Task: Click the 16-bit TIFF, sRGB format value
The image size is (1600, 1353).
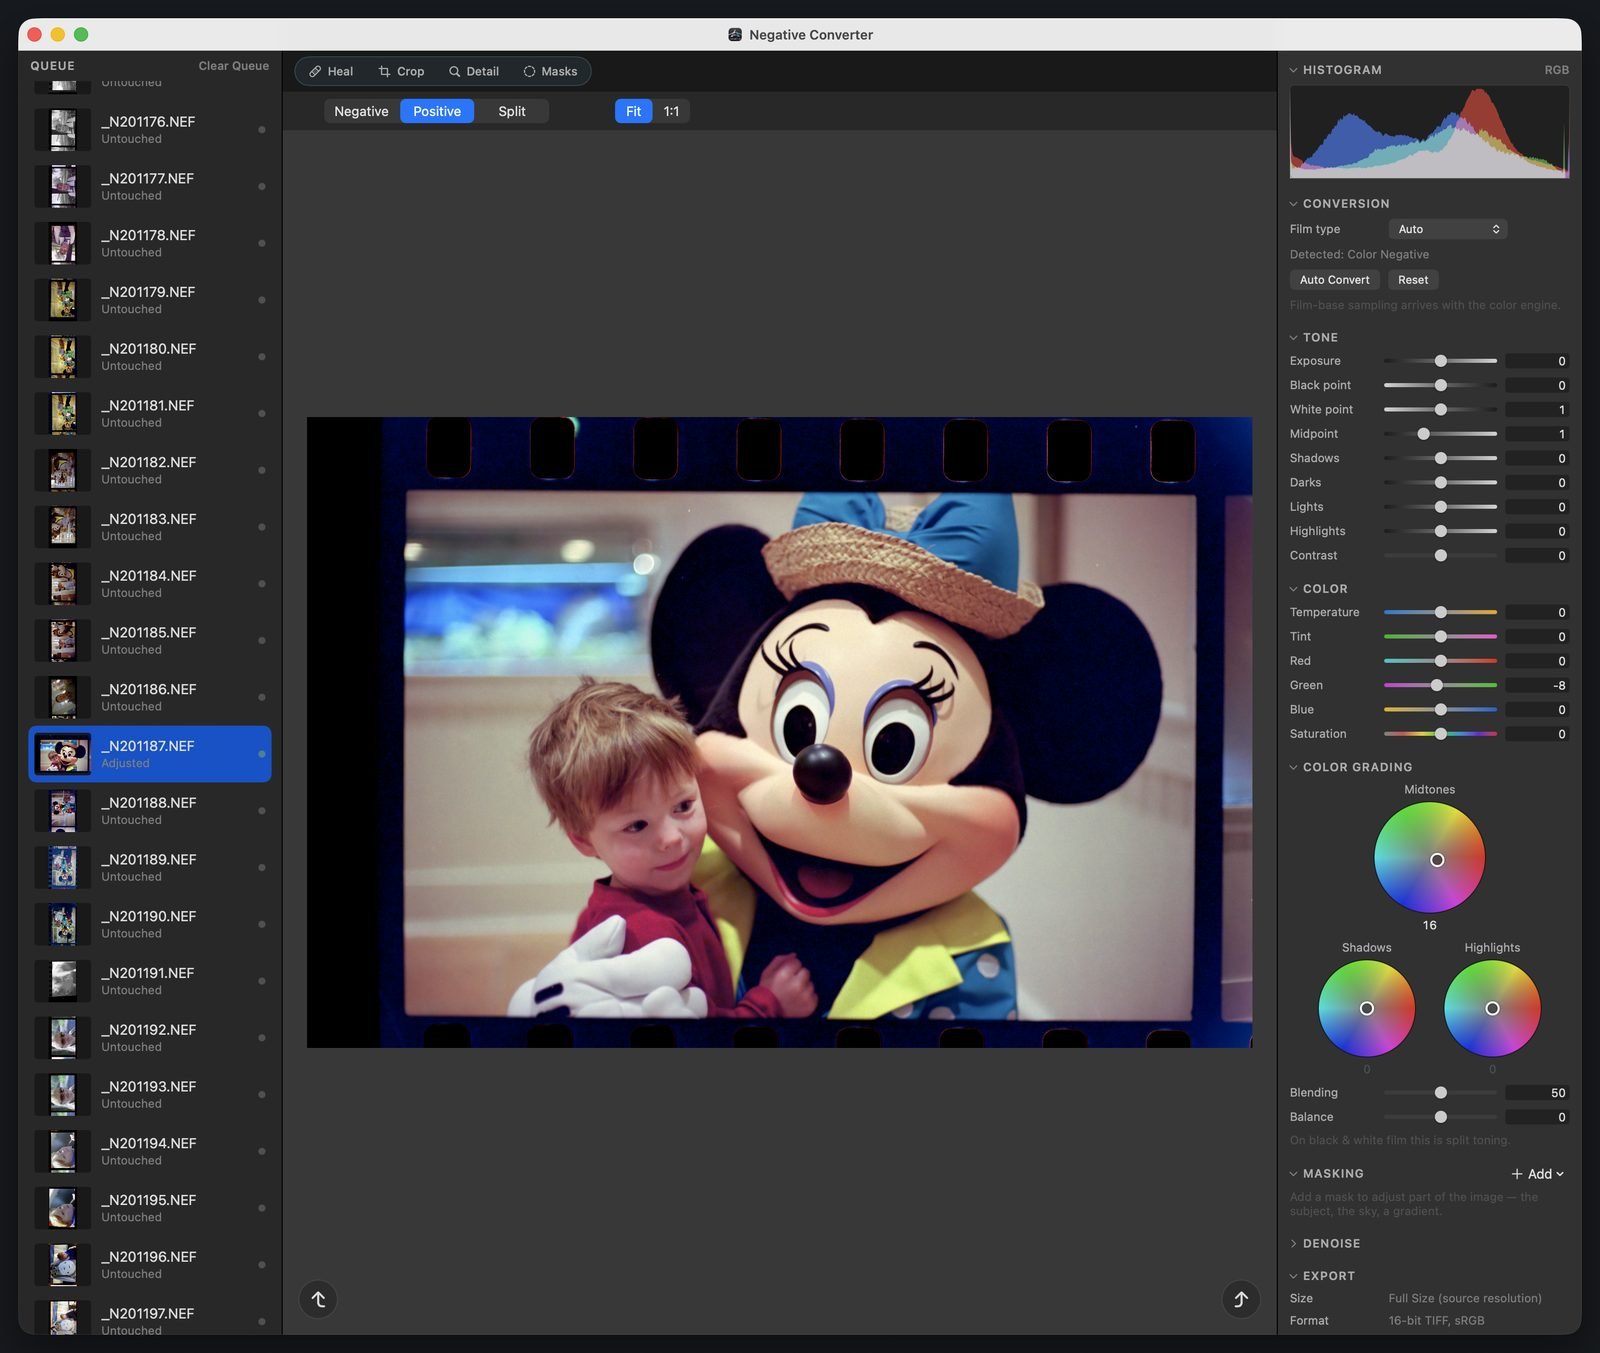Action: coord(1436,1321)
